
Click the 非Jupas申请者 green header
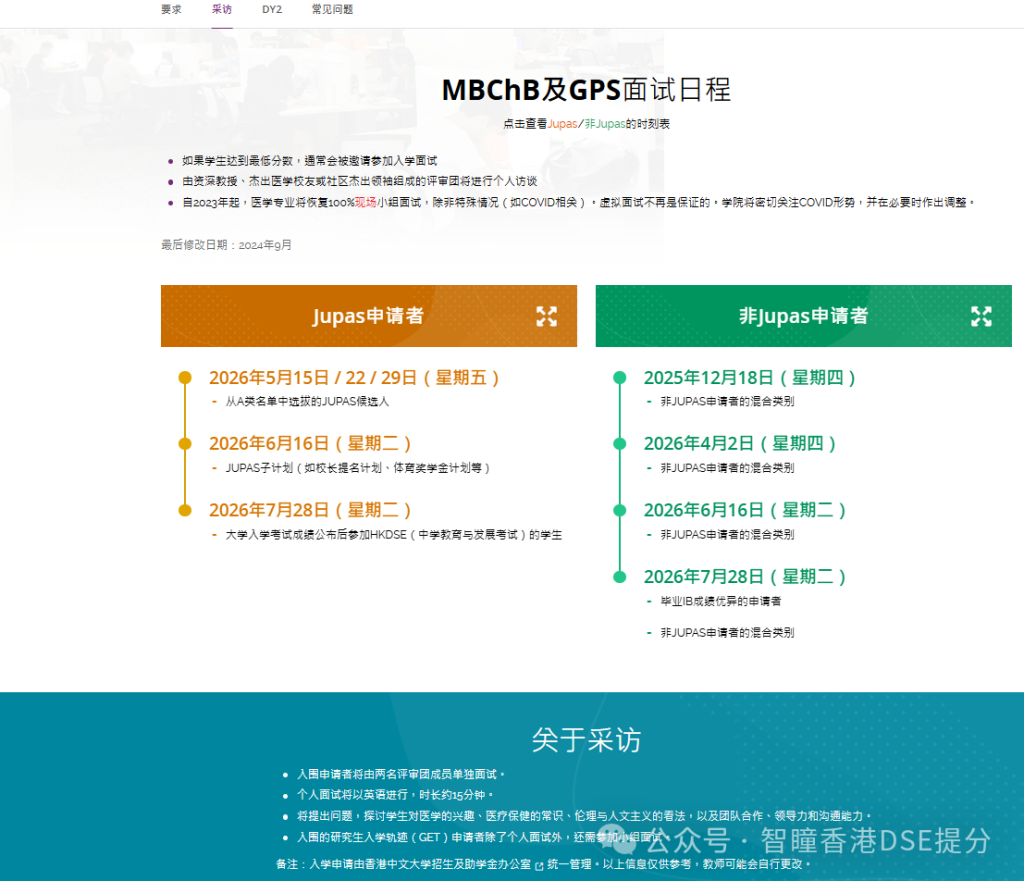tap(803, 316)
